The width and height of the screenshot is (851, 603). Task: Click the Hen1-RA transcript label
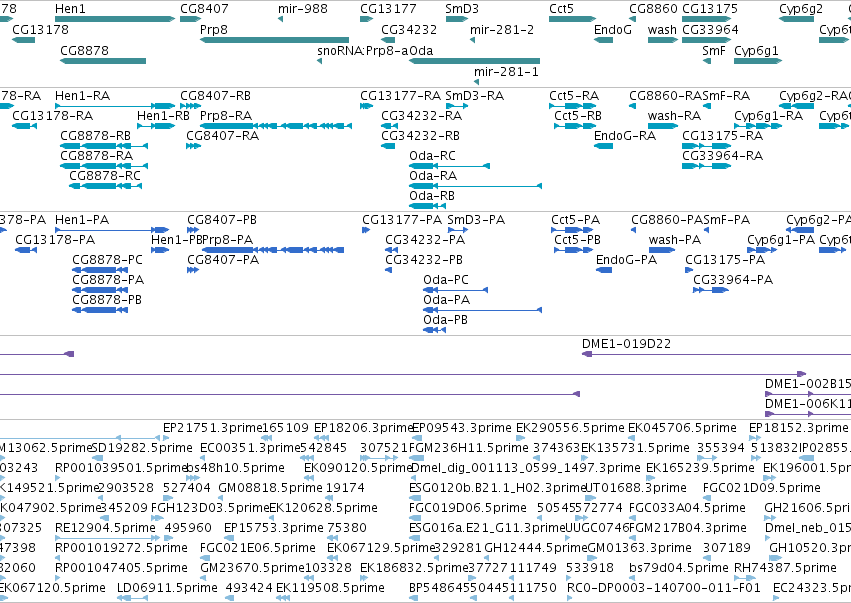82,96
